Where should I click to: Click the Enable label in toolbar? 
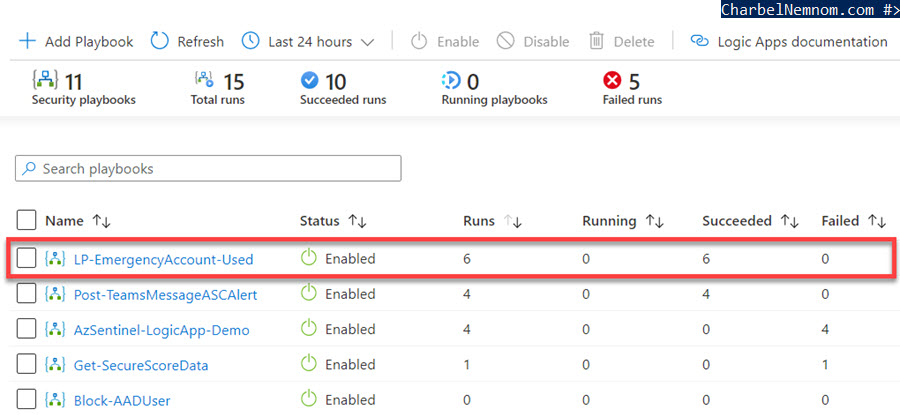click(458, 42)
